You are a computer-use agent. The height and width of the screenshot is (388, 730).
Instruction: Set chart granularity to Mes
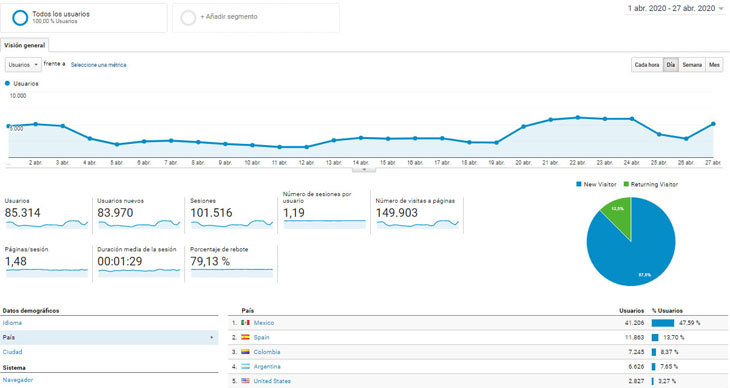tap(714, 65)
